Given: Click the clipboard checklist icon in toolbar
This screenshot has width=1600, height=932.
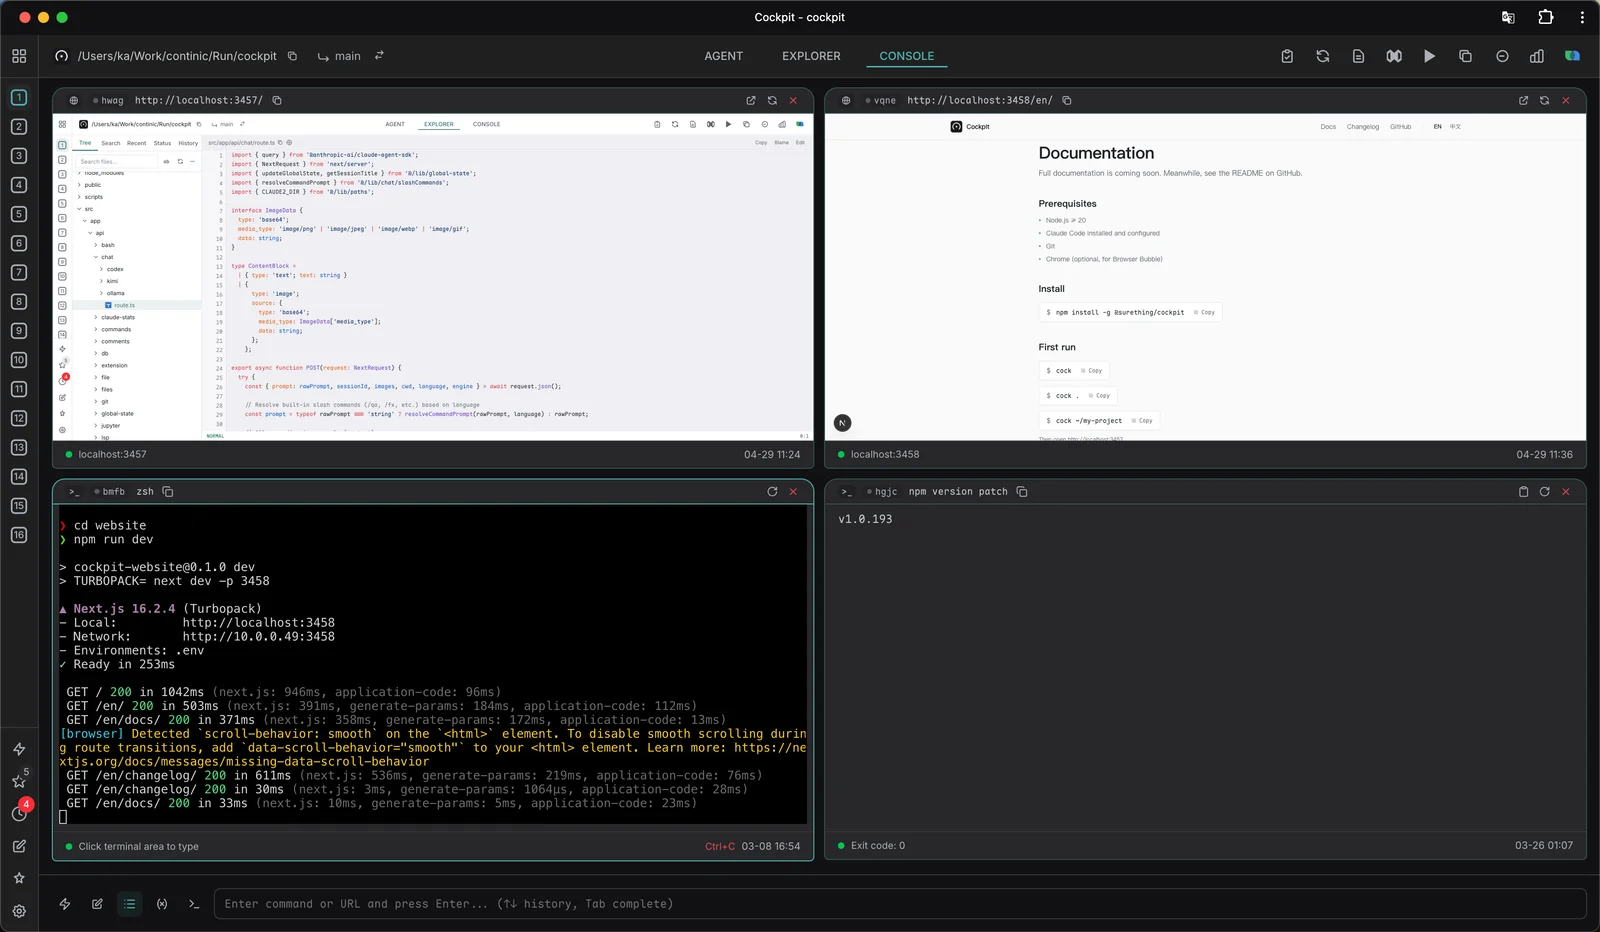Looking at the screenshot, I should tap(1287, 56).
